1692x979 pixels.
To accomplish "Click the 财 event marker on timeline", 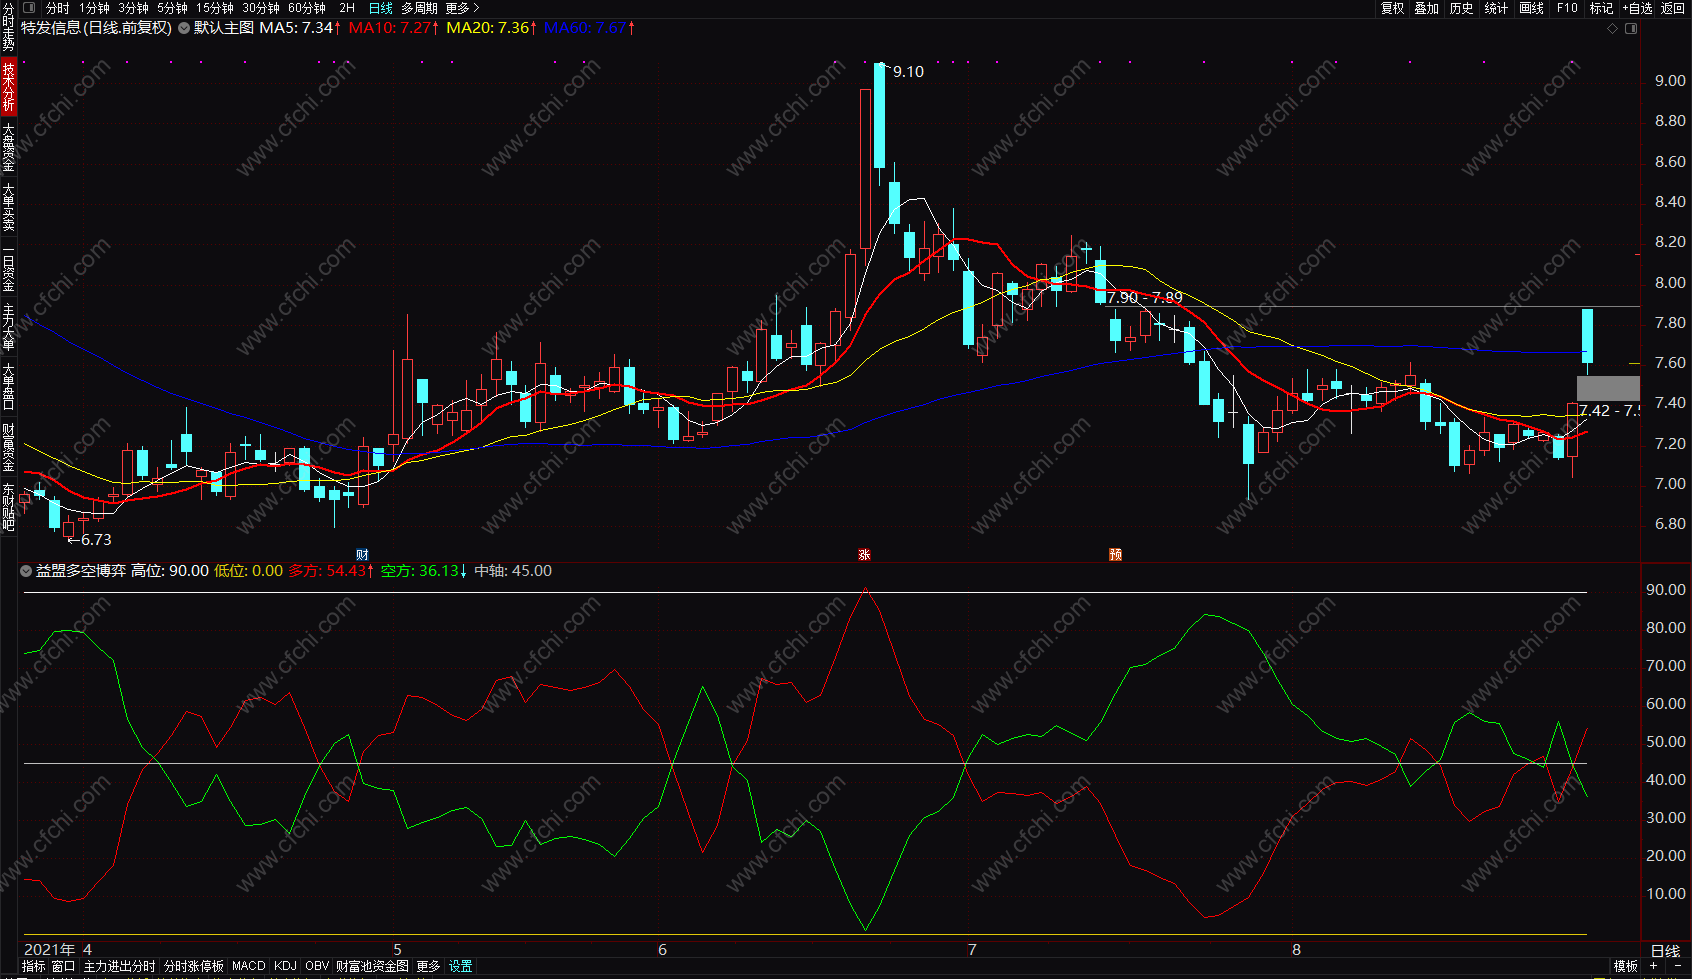I will [x=362, y=555].
